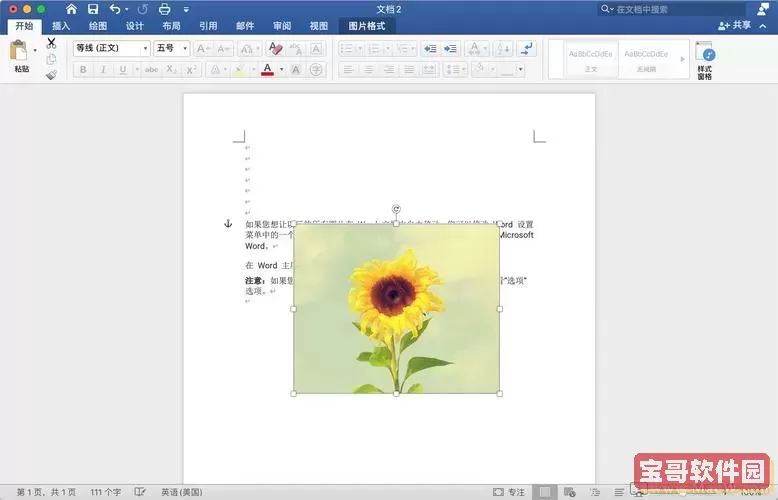Viewport: 778px width, 500px height.
Task: Click the phonetic guide icon
Action: click(296, 49)
